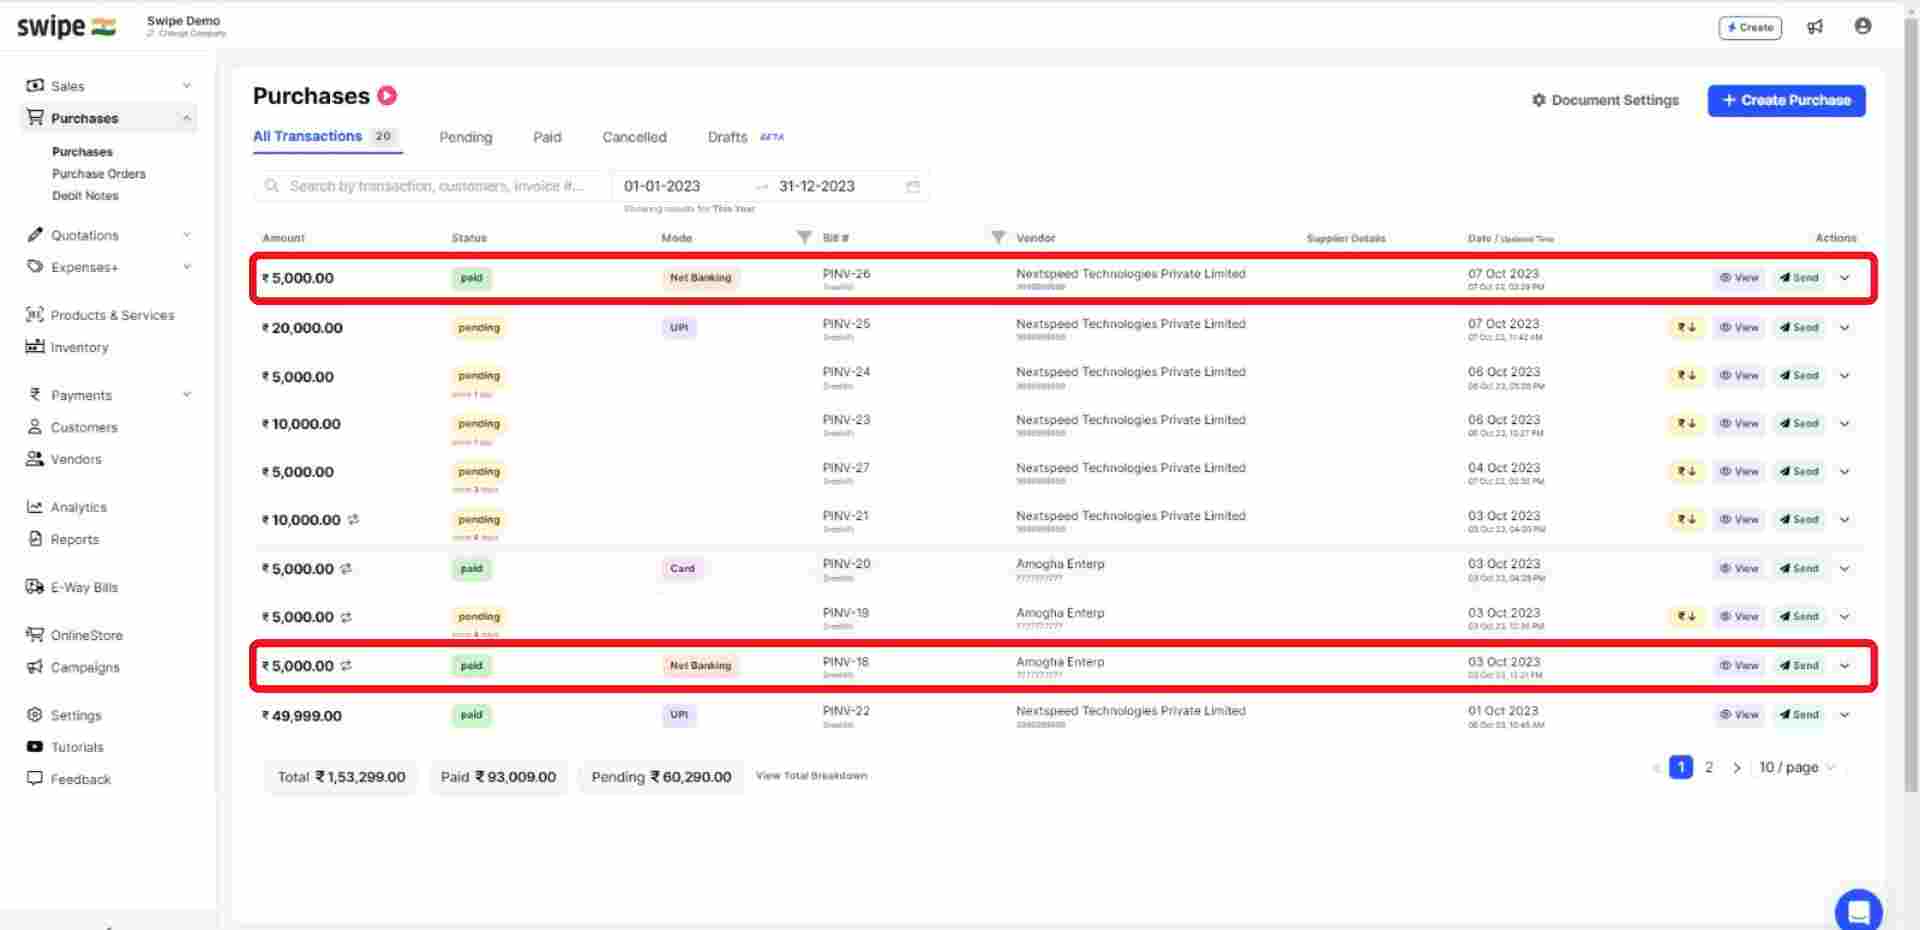Viewport: 1920px width, 930px height.
Task: Click the Create button in header
Action: [x=1750, y=27]
